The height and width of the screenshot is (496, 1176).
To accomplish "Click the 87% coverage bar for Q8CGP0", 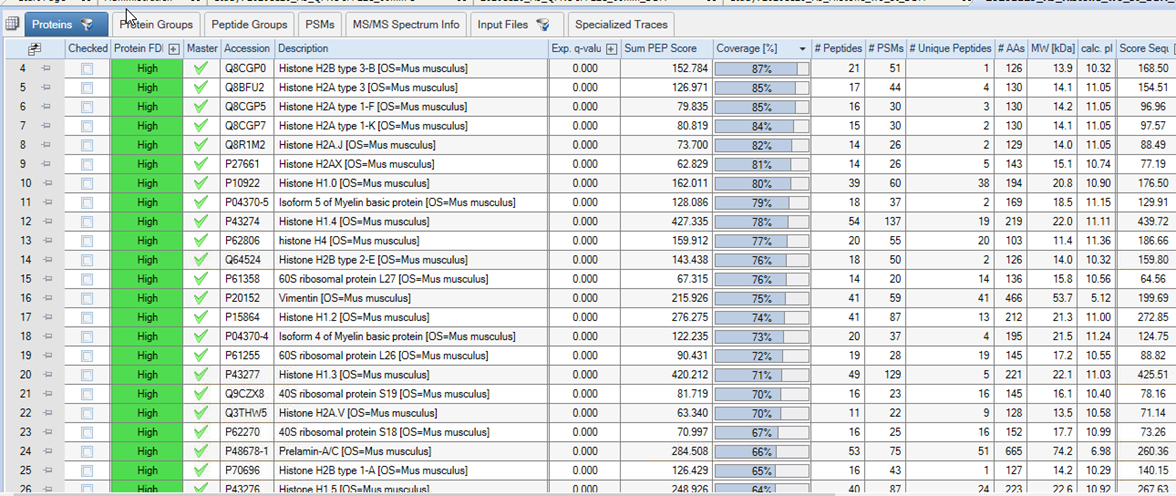I will coord(762,69).
